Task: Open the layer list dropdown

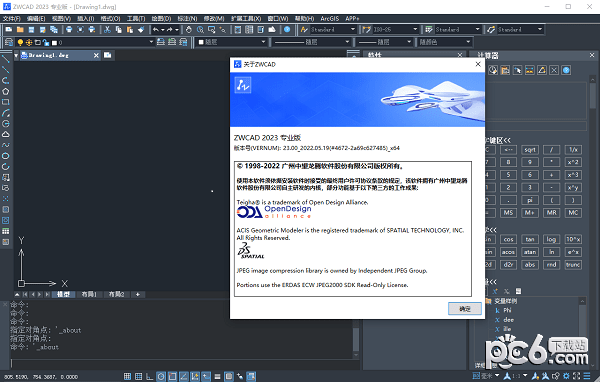Action: click(151, 42)
